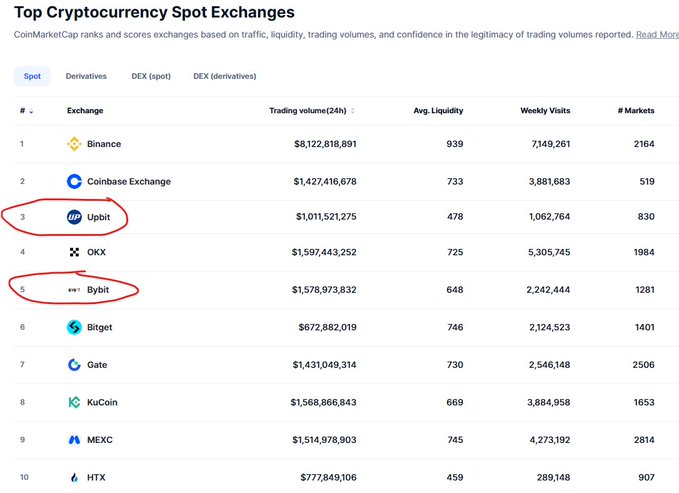Click the Top Cryptocurrency Spot Exchanges heading
The height and width of the screenshot is (493, 679).
[154, 12]
